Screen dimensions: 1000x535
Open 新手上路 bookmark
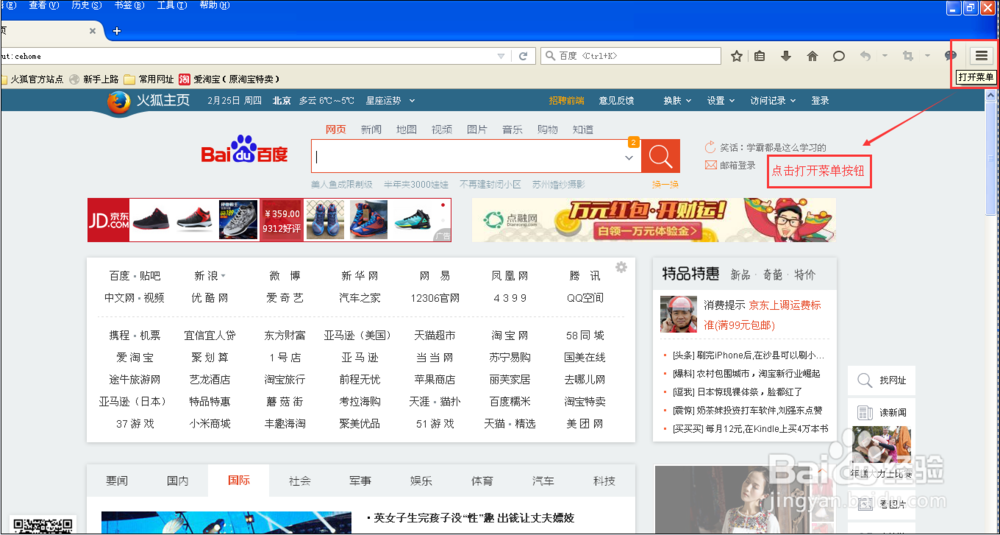(94, 79)
